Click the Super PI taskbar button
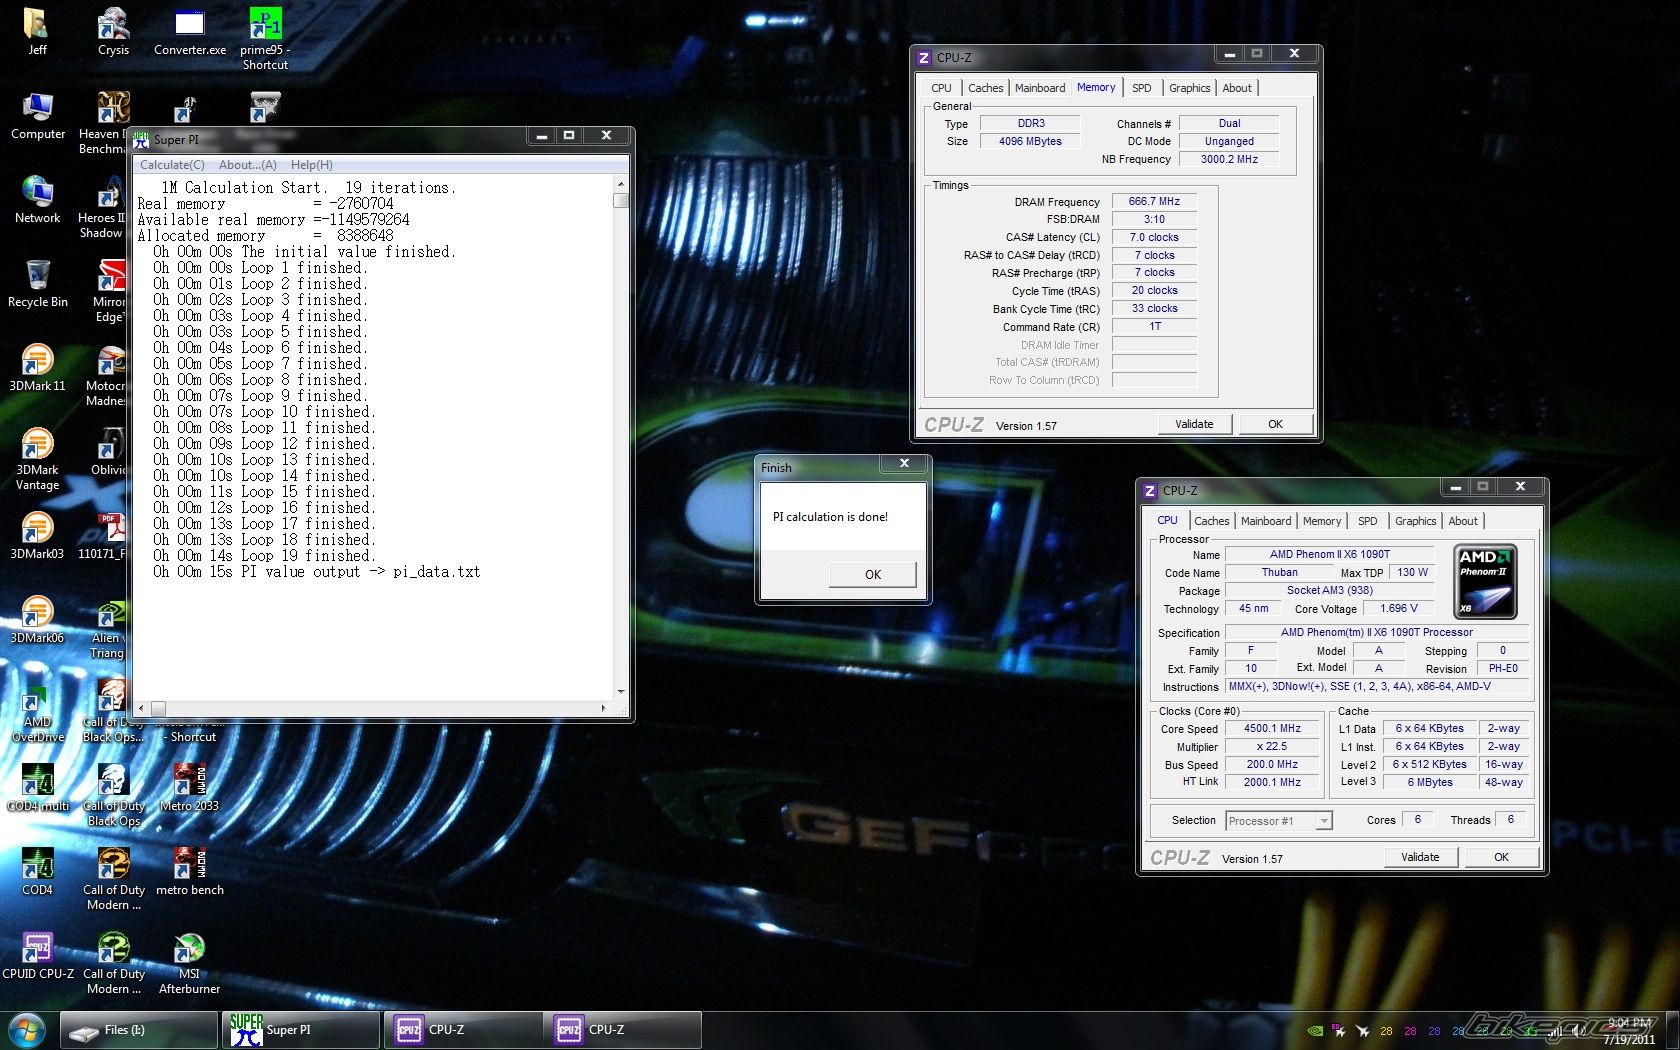Viewport: 1680px width, 1050px height. point(300,1030)
